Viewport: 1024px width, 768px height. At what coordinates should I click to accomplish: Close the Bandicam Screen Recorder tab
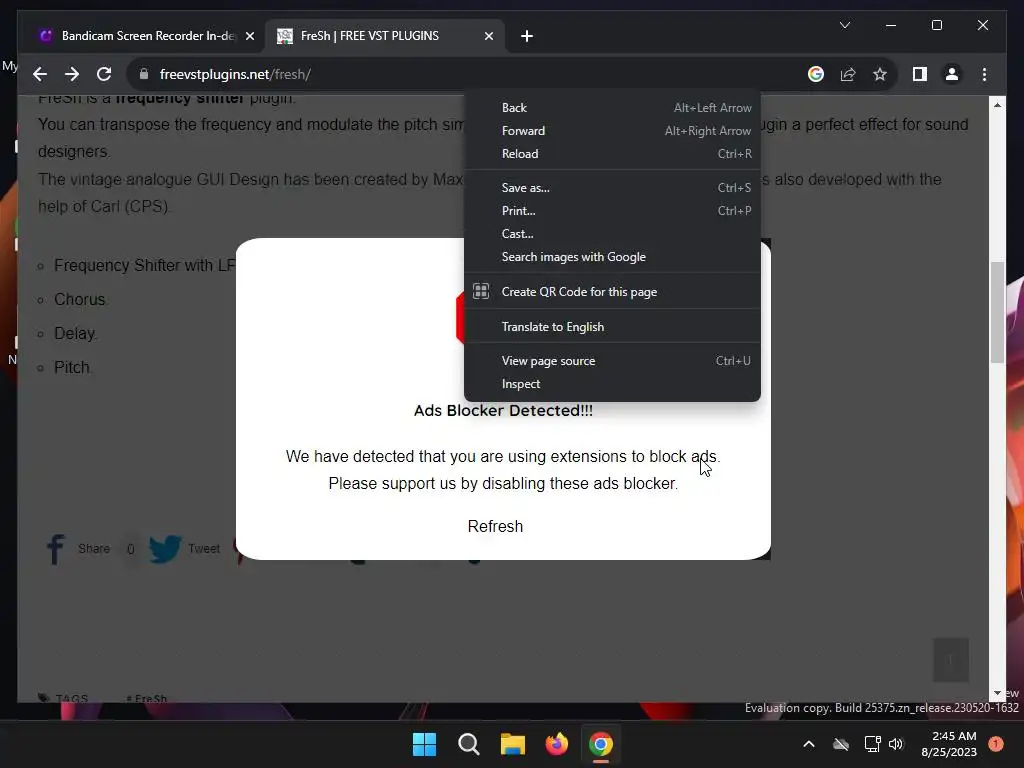[249, 36]
